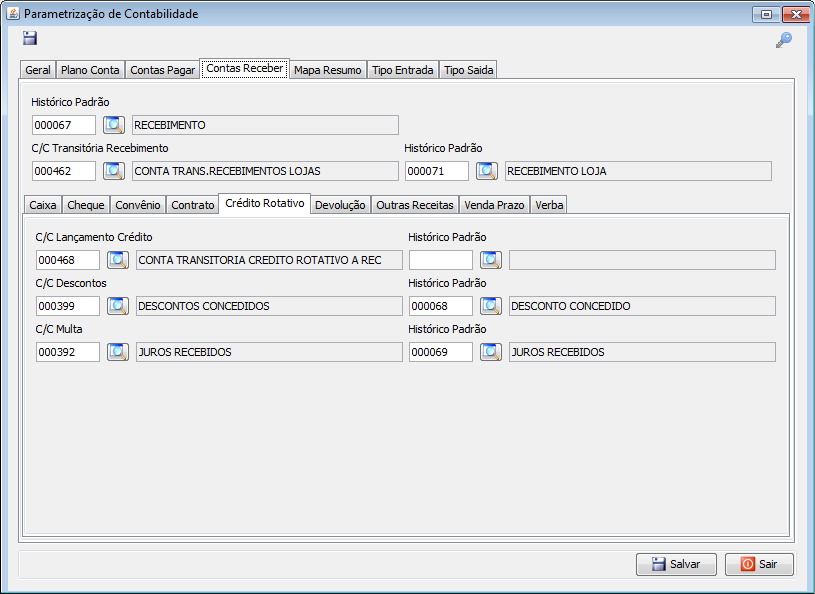The height and width of the screenshot is (594, 815).
Task: Close the Parametrização de Contabilidade window
Action: coord(795,14)
